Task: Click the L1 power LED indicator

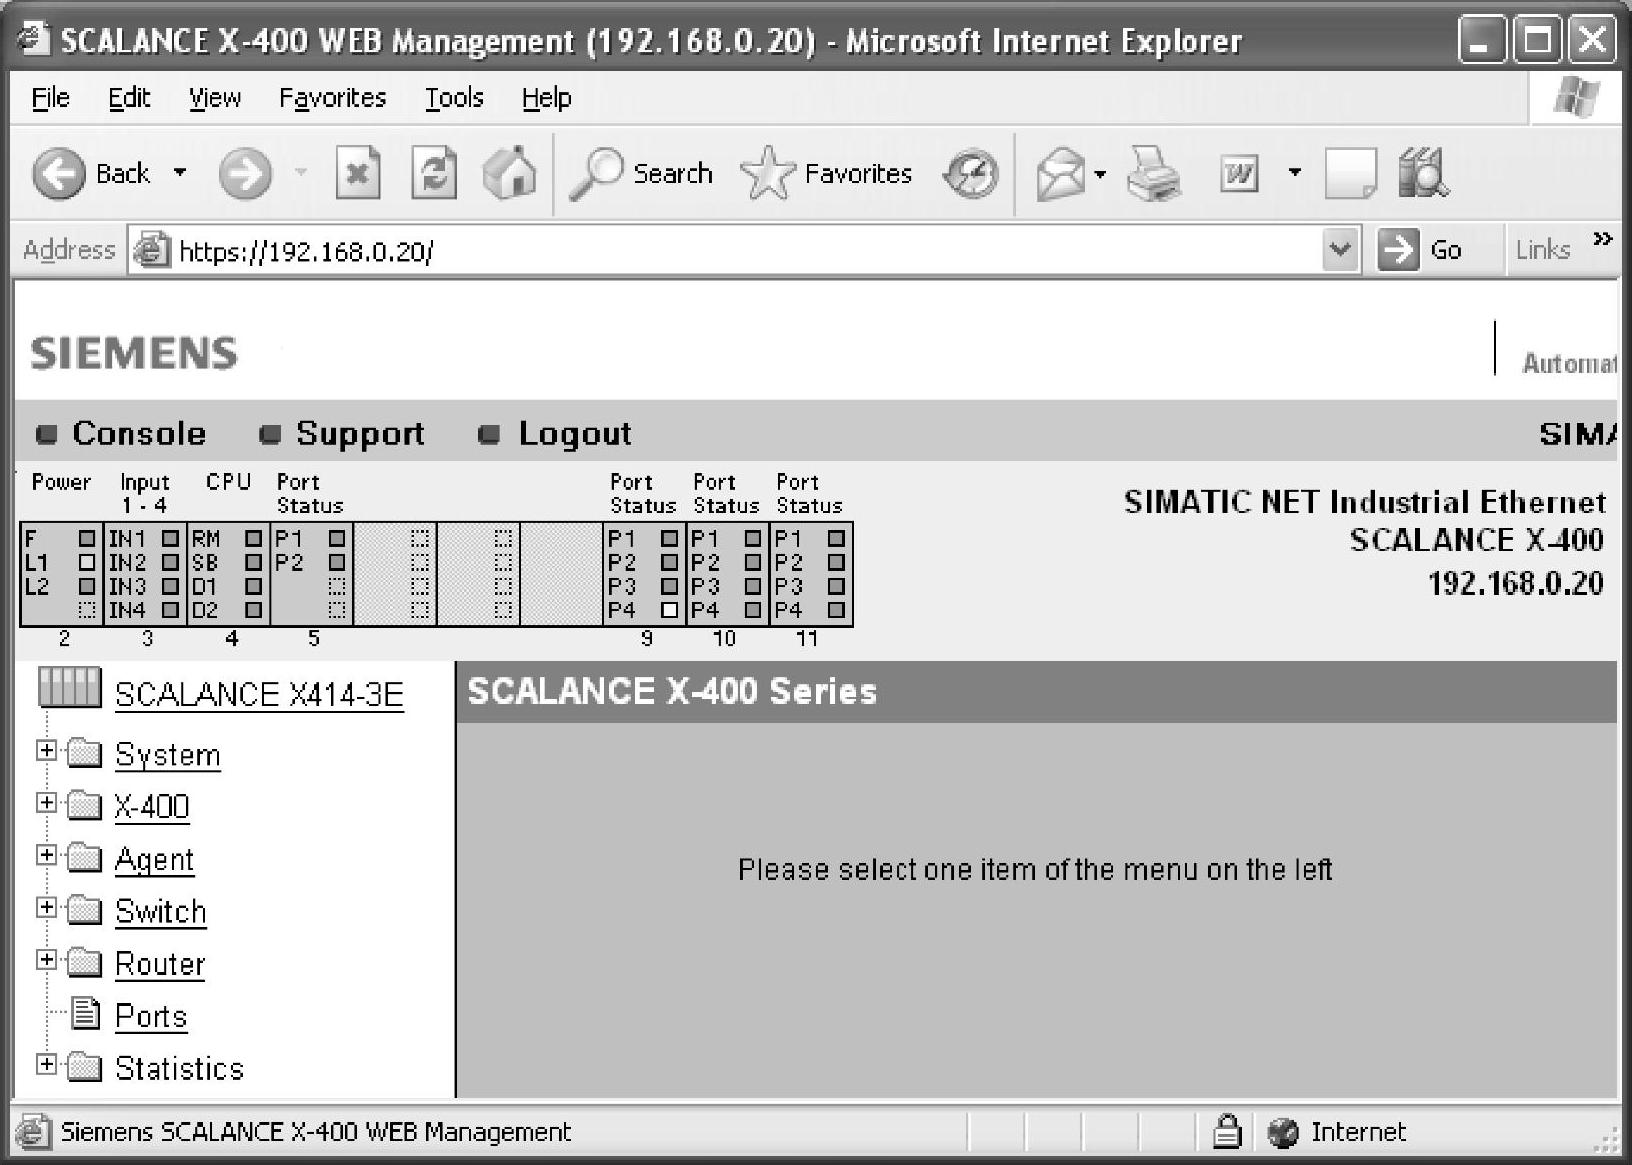Action: [87, 562]
